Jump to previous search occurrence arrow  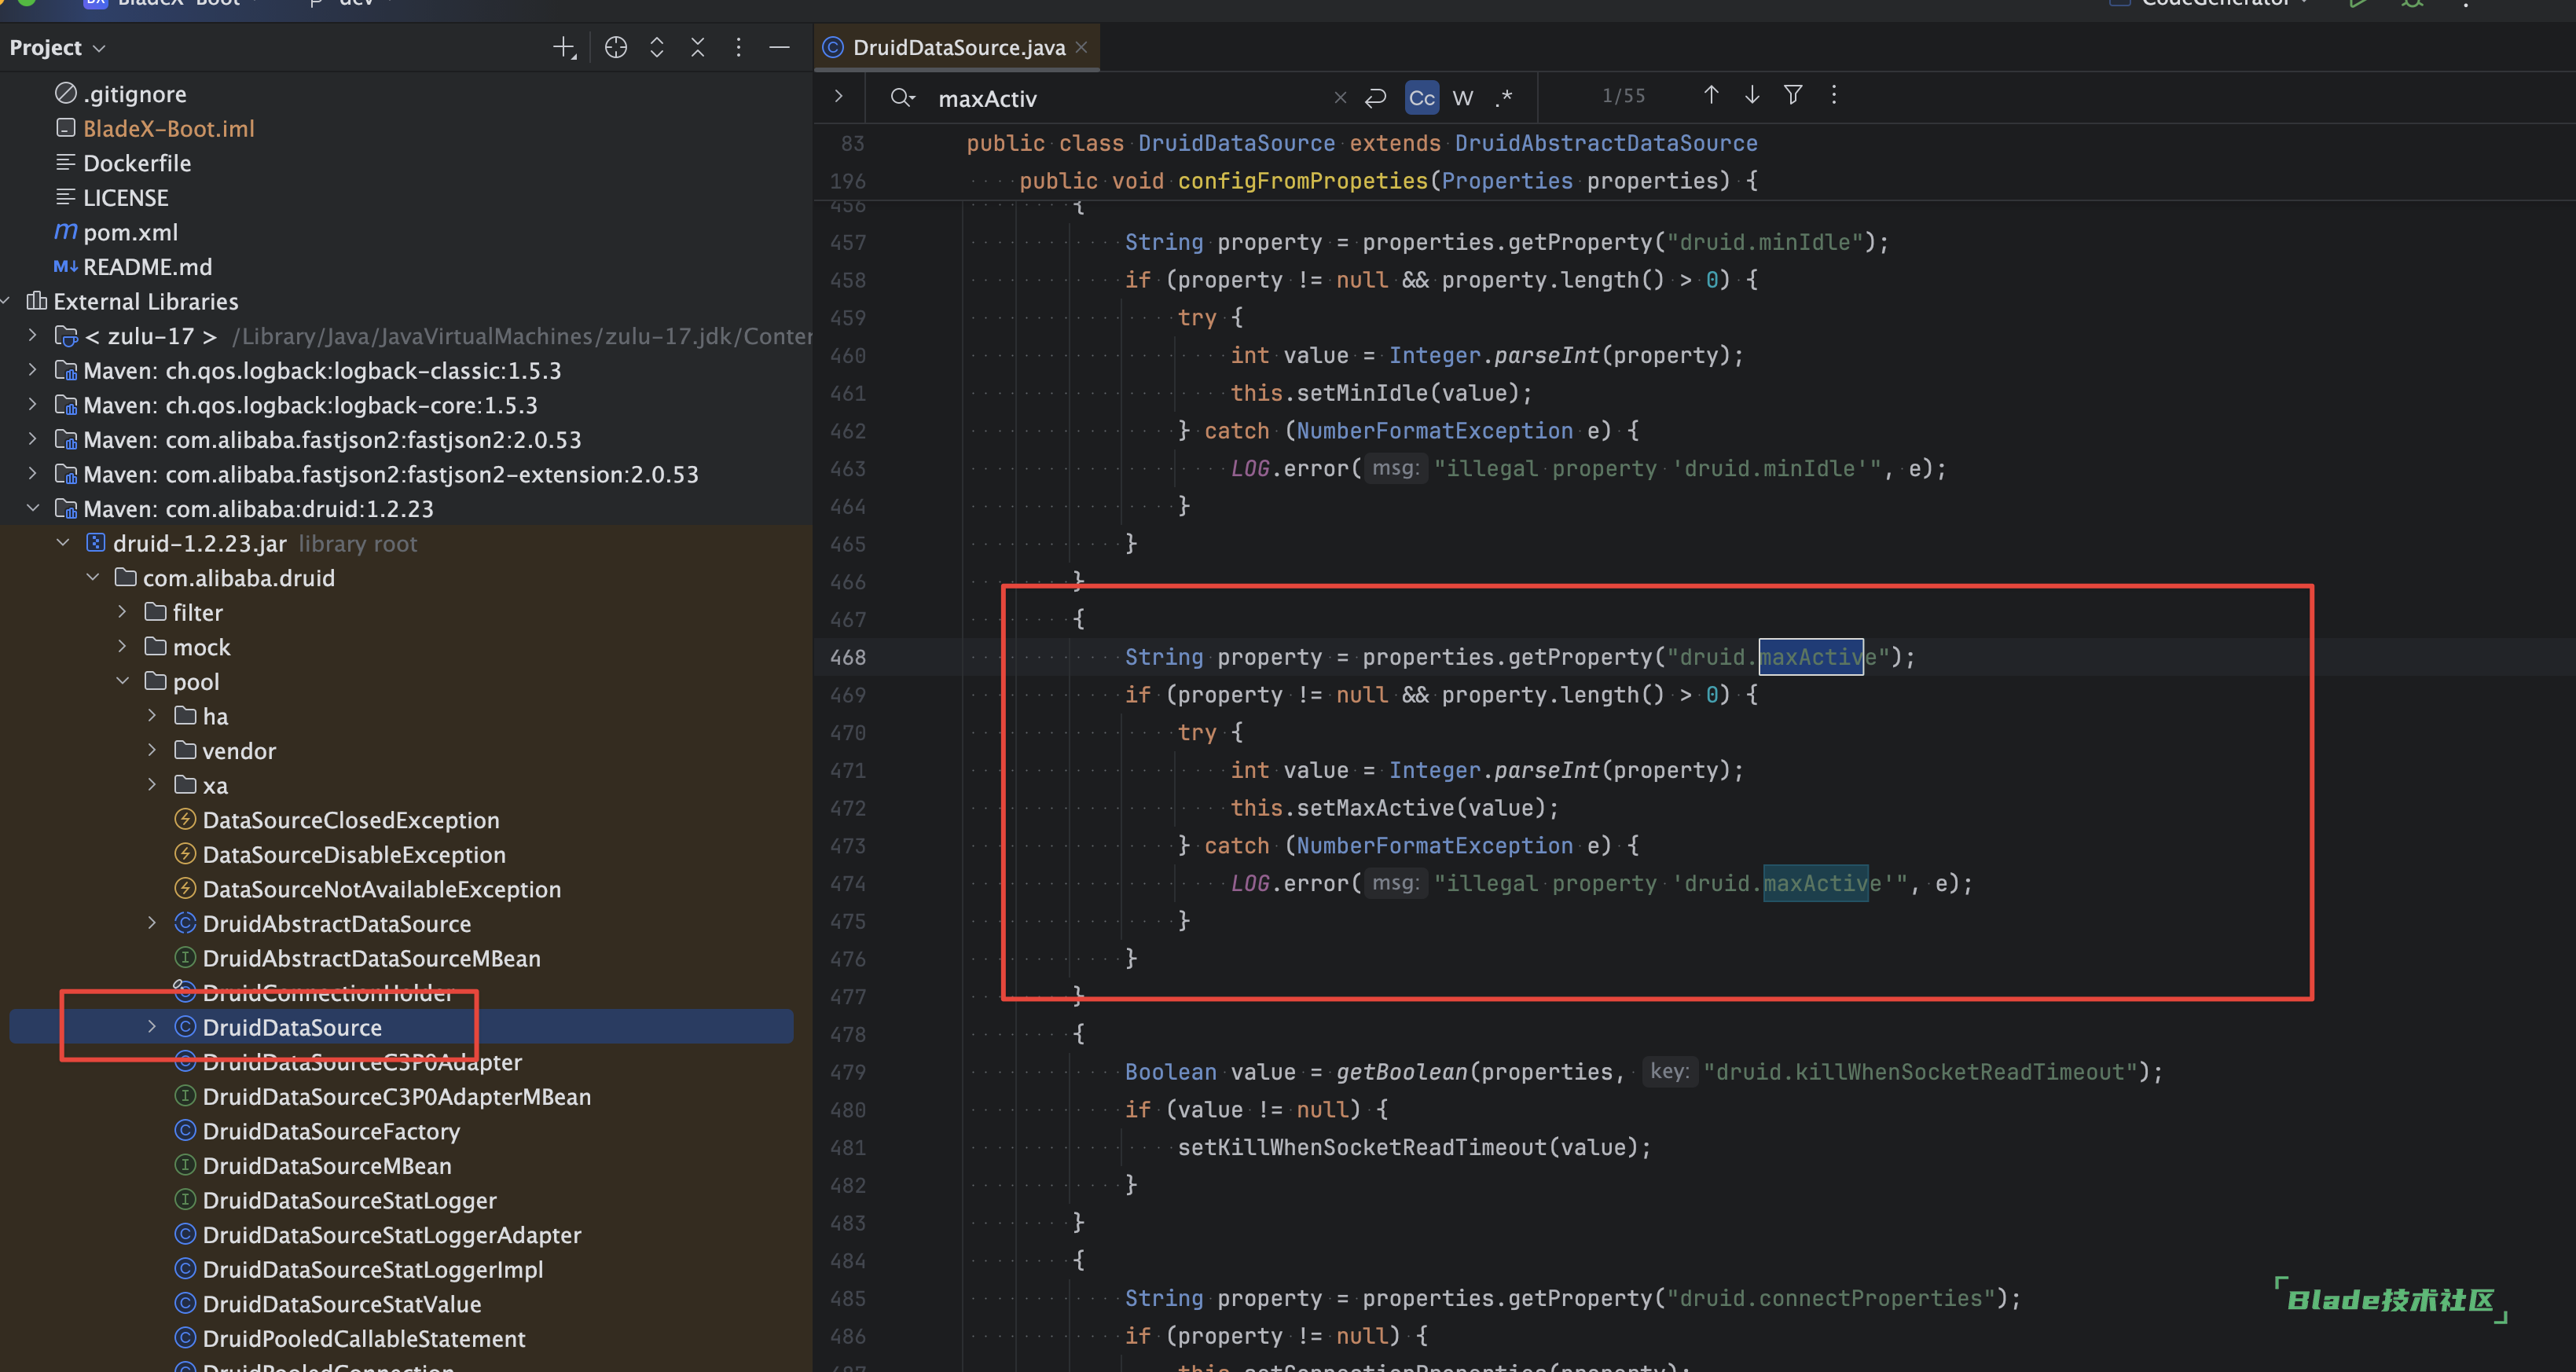pyautogui.click(x=1711, y=95)
